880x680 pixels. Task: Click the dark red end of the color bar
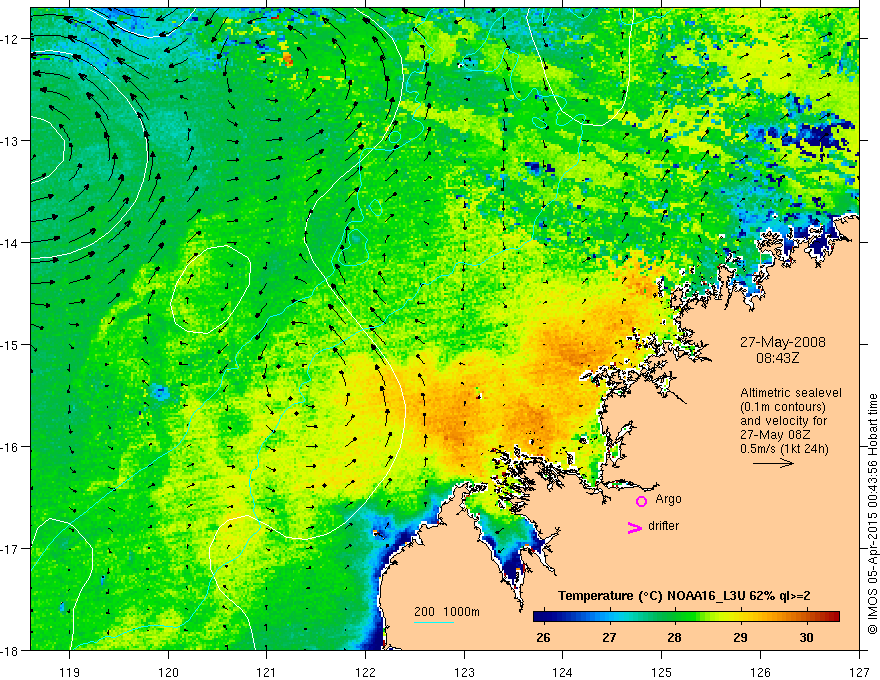[833, 617]
